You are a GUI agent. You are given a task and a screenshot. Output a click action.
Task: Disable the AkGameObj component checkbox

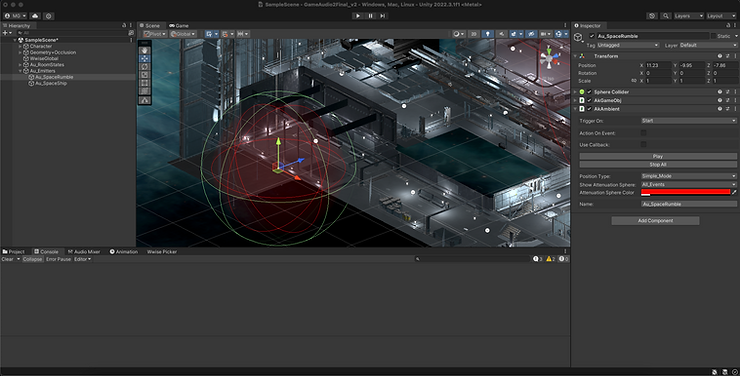(589, 100)
